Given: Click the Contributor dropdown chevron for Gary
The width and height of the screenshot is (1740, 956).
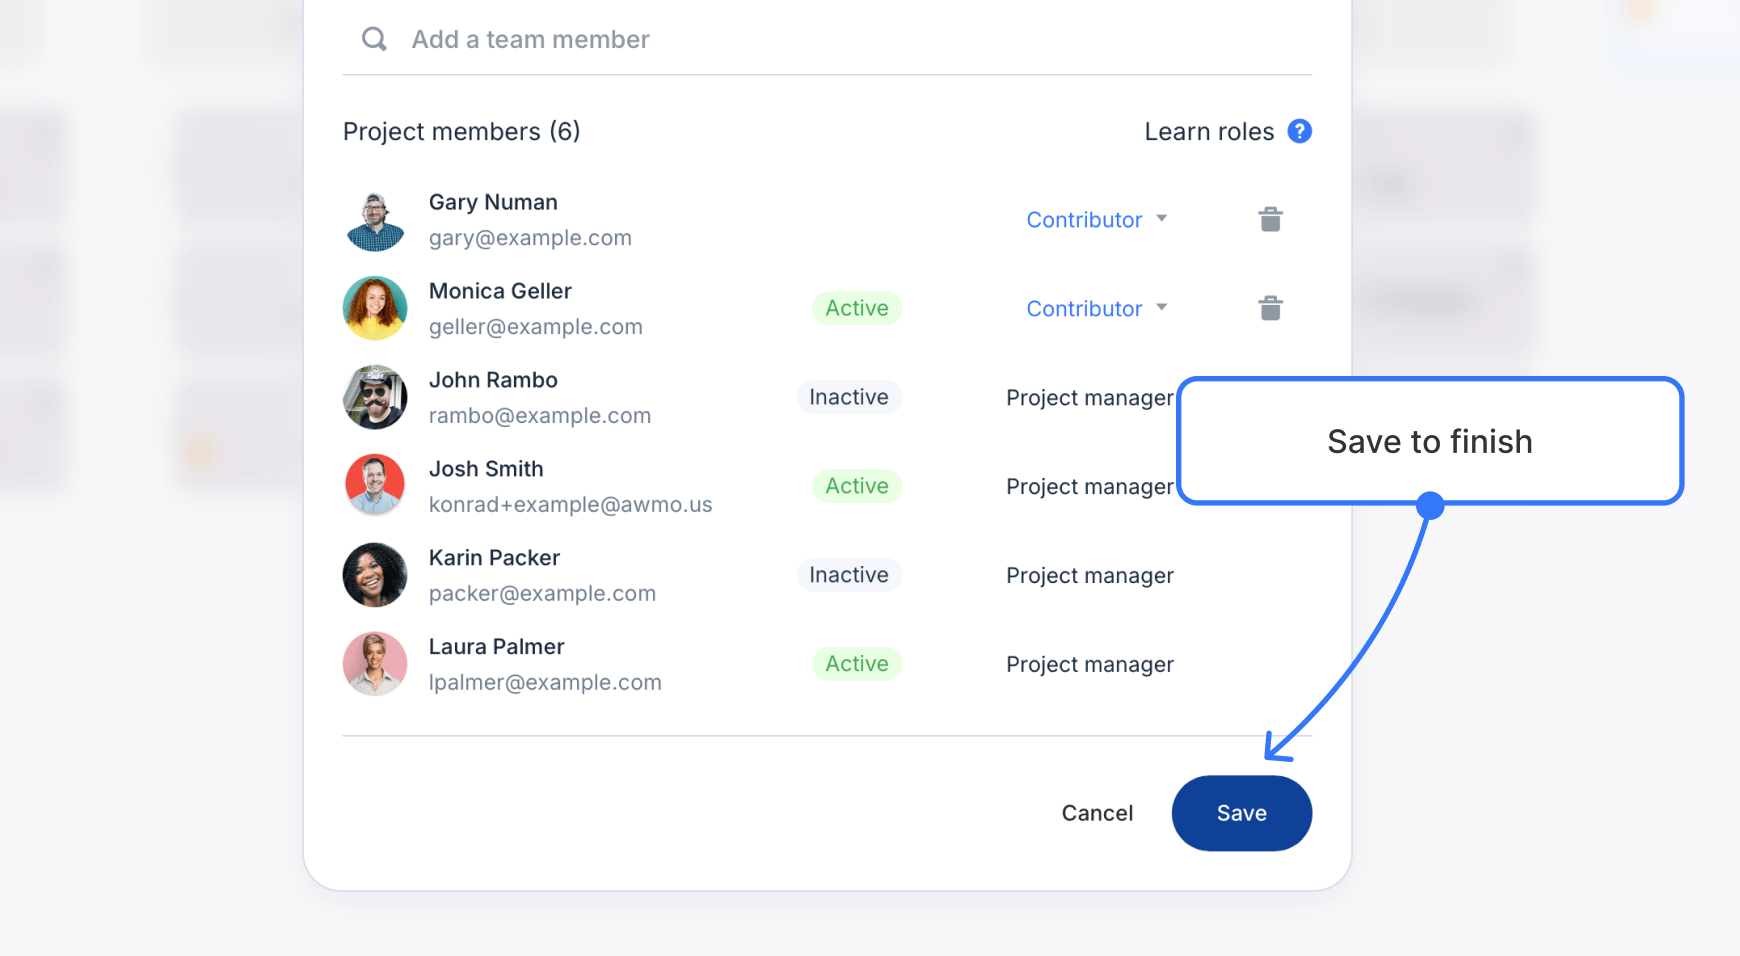Looking at the screenshot, I should point(1162,219).
